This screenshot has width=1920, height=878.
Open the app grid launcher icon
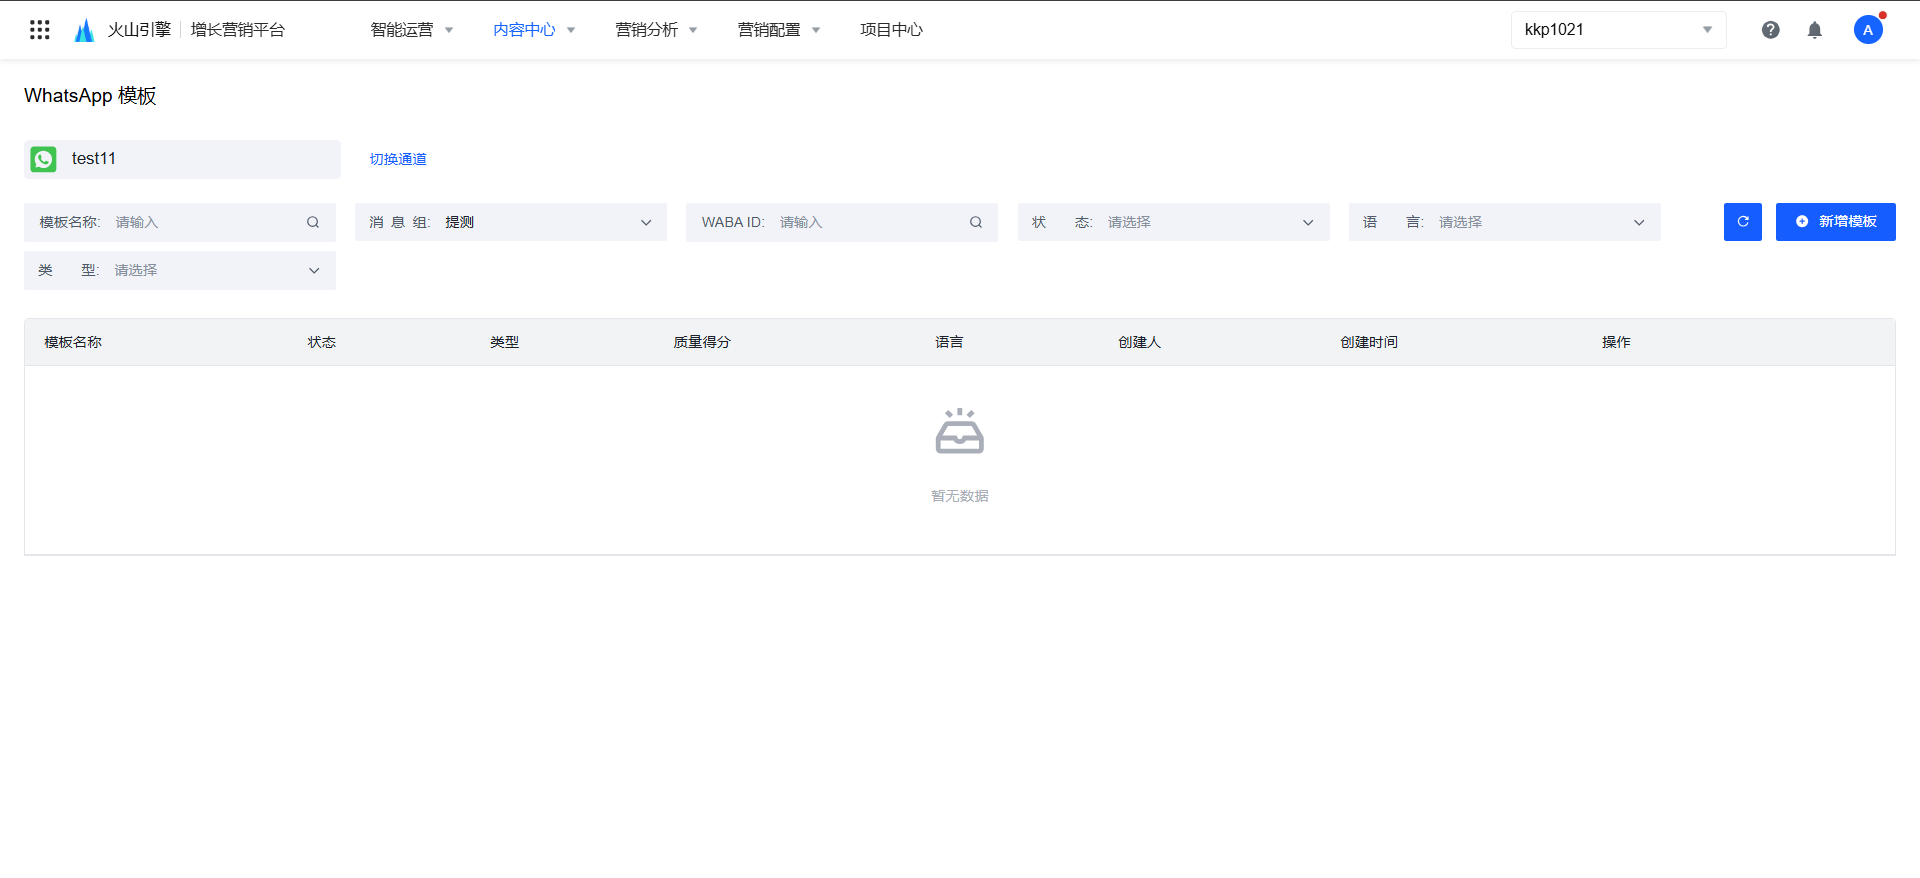coord(40,30)
